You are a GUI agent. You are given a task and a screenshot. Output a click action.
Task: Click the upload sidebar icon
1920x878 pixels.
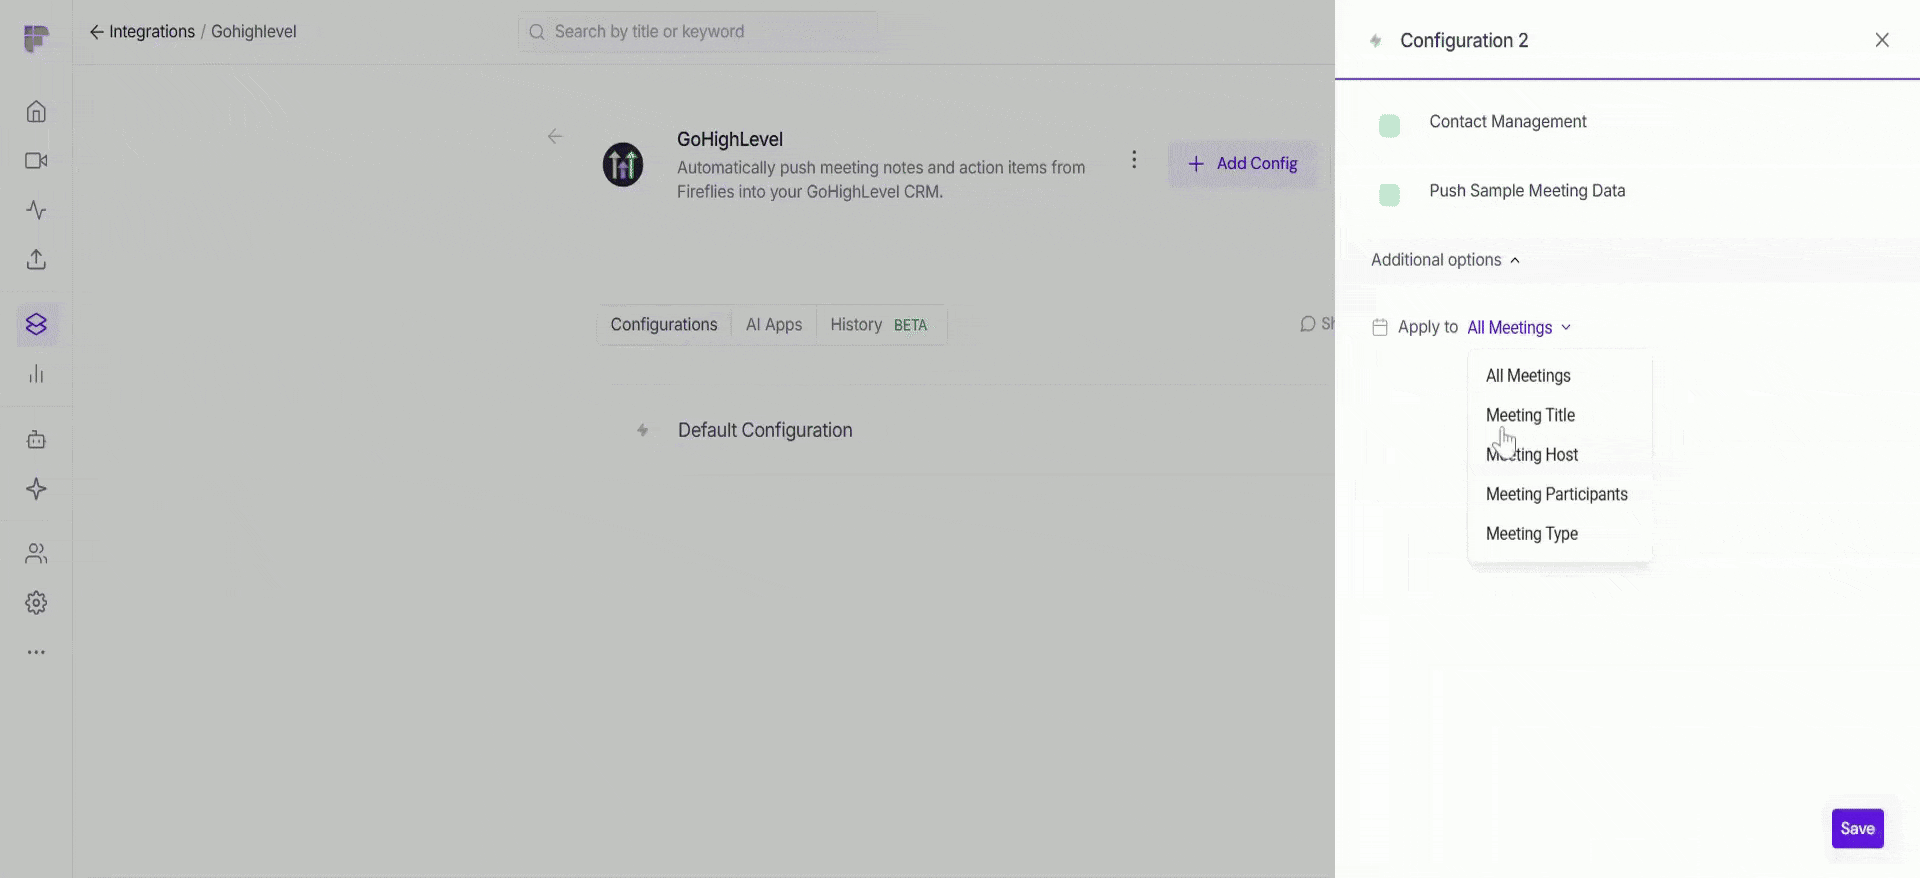(36, 260)
